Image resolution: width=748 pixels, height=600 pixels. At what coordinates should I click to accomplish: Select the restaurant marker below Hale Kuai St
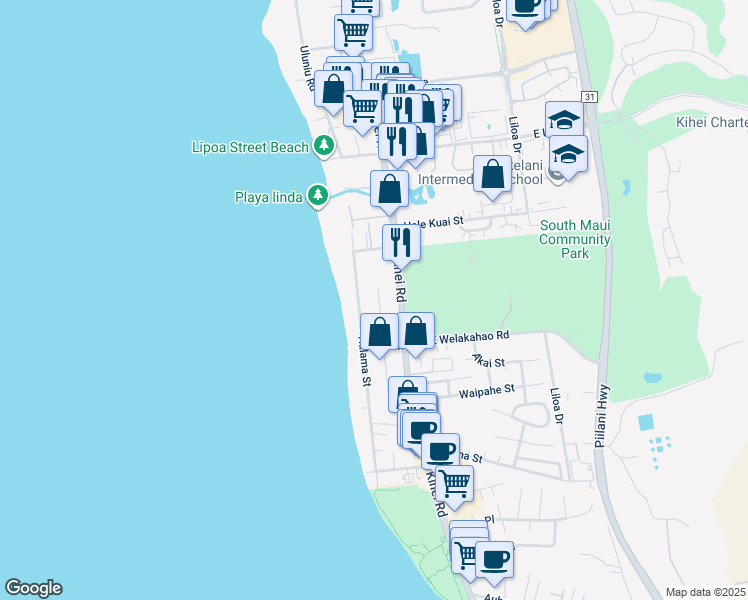tap(401, 244)
